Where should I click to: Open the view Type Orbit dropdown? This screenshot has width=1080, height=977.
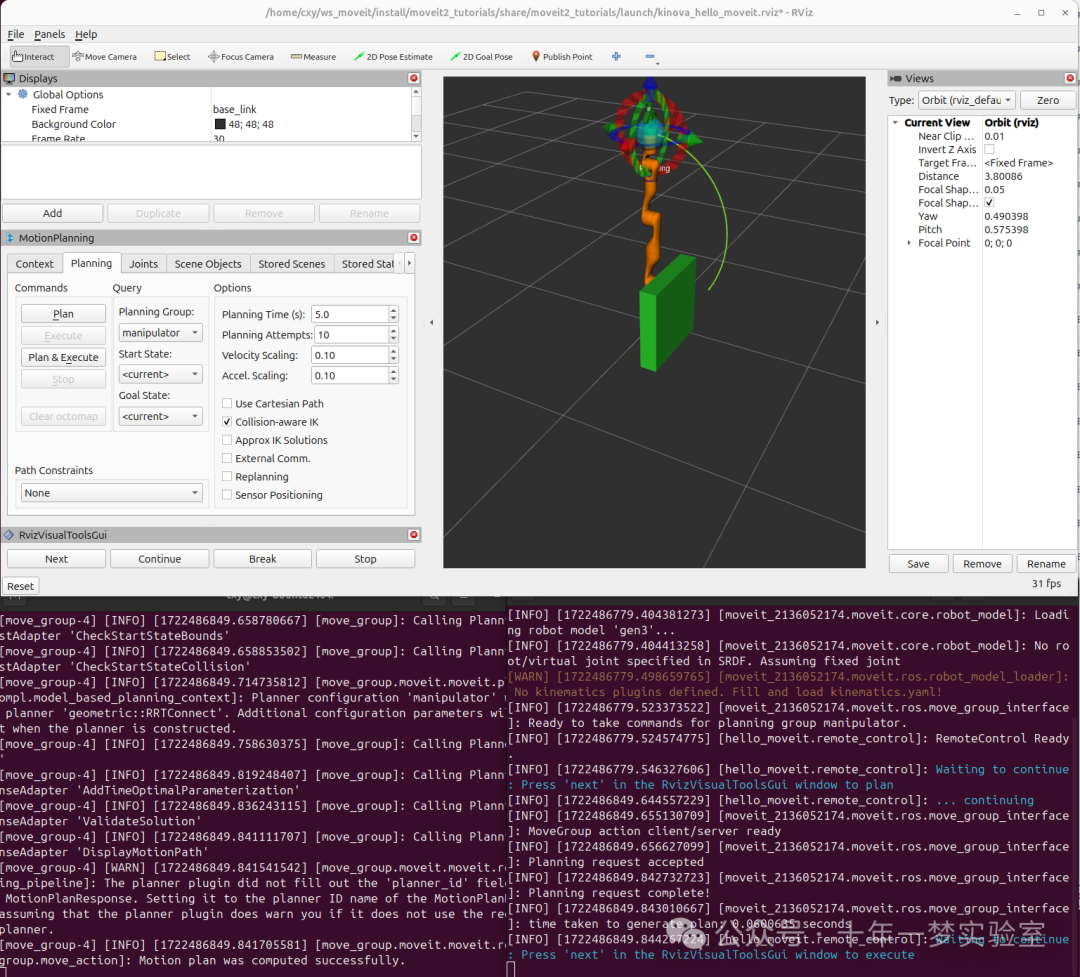click(x=966, y=100)
